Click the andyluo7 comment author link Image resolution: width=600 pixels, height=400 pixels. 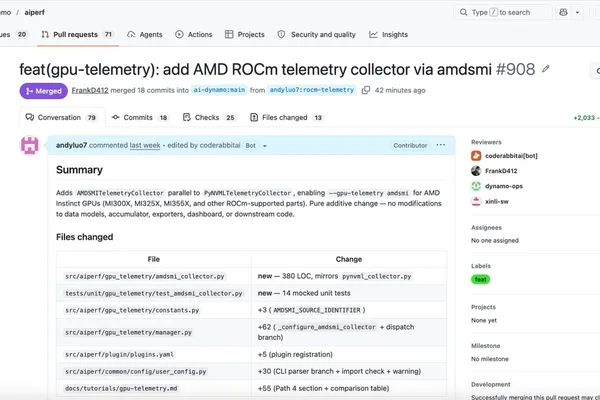click(x=71, y=145)
